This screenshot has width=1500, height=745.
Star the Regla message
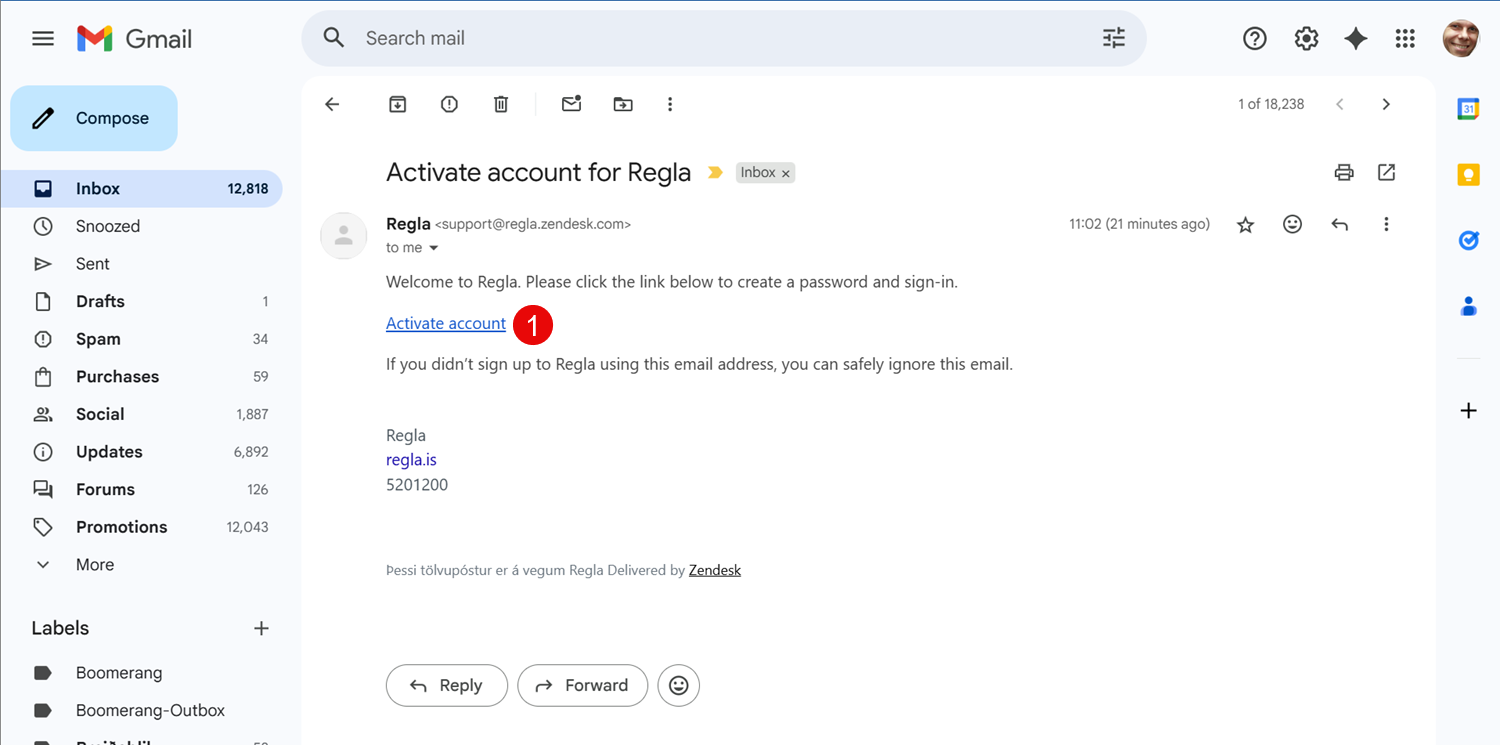coord(1245,225)
